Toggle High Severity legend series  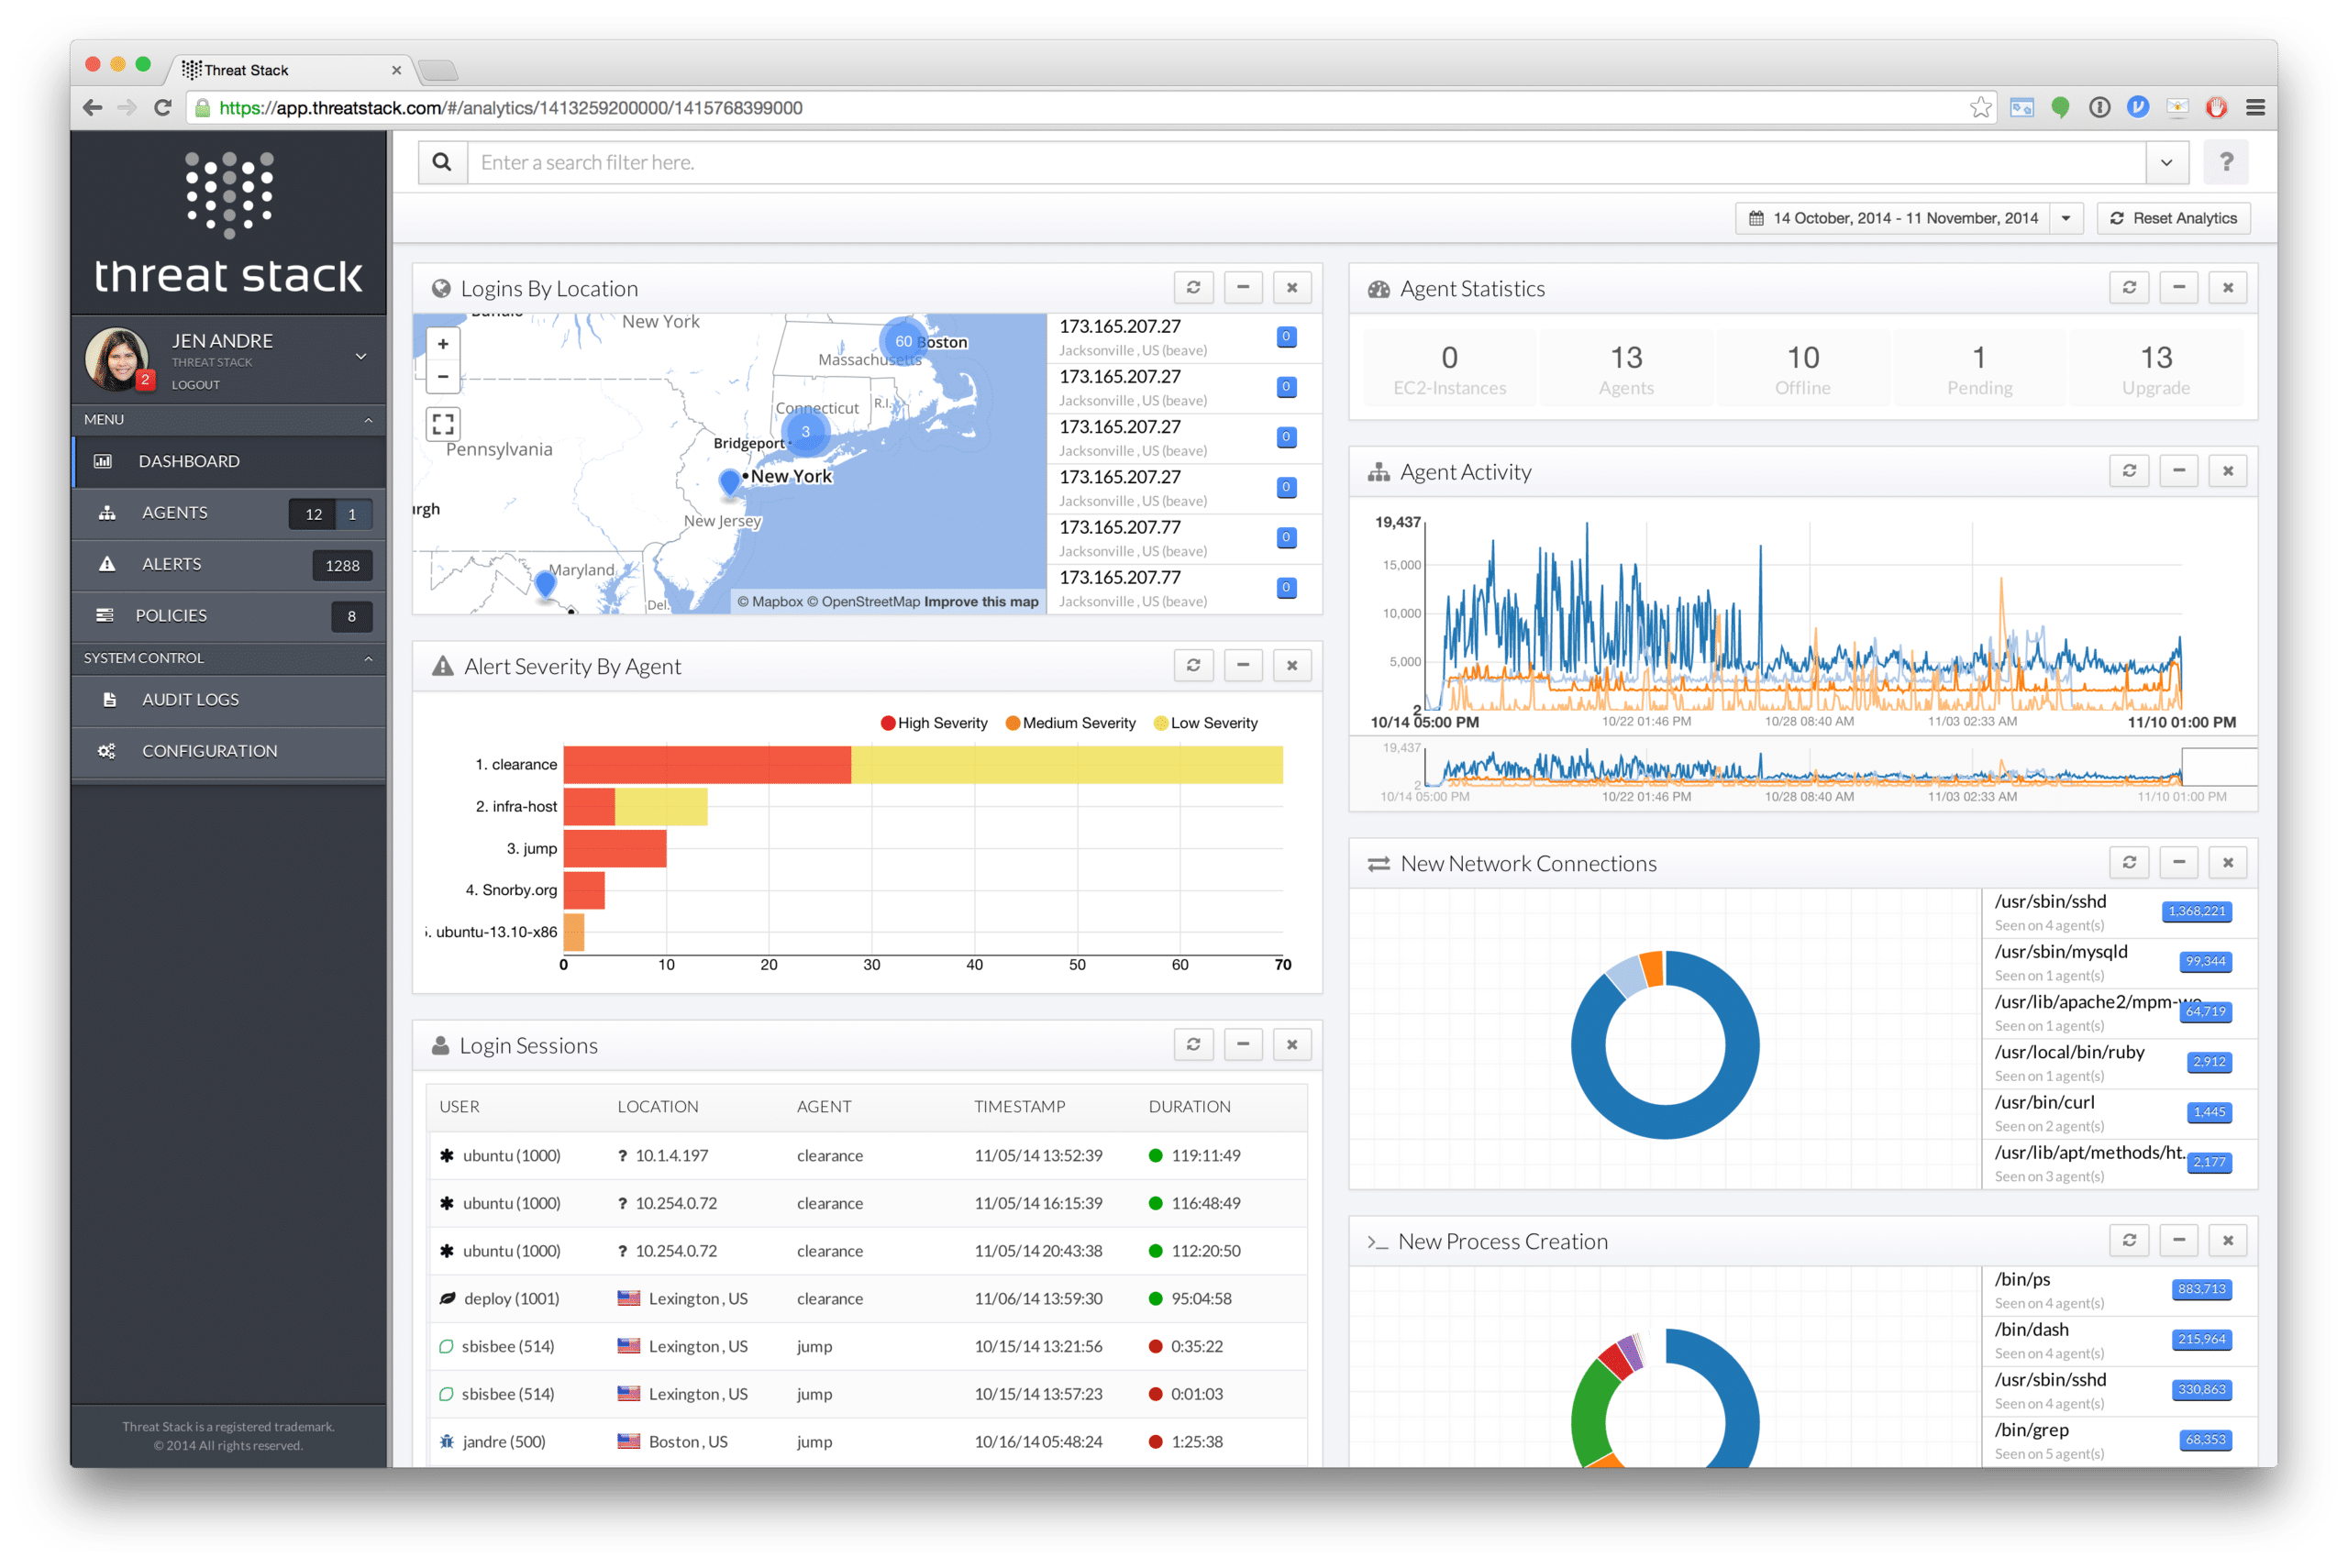[x=934, y=723]
